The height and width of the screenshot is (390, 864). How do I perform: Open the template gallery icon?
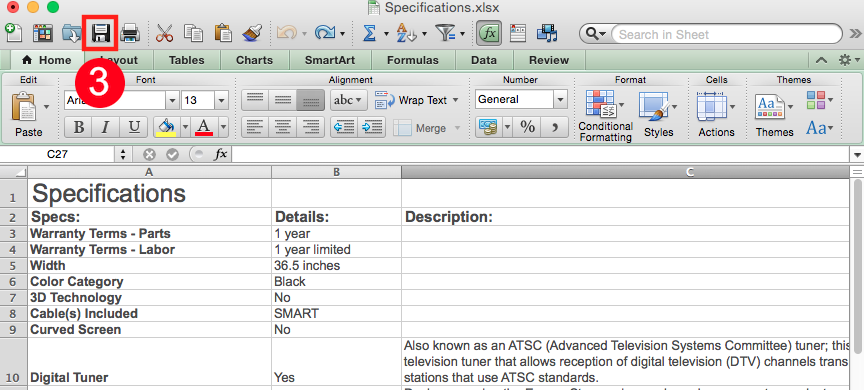pos(43,34)
